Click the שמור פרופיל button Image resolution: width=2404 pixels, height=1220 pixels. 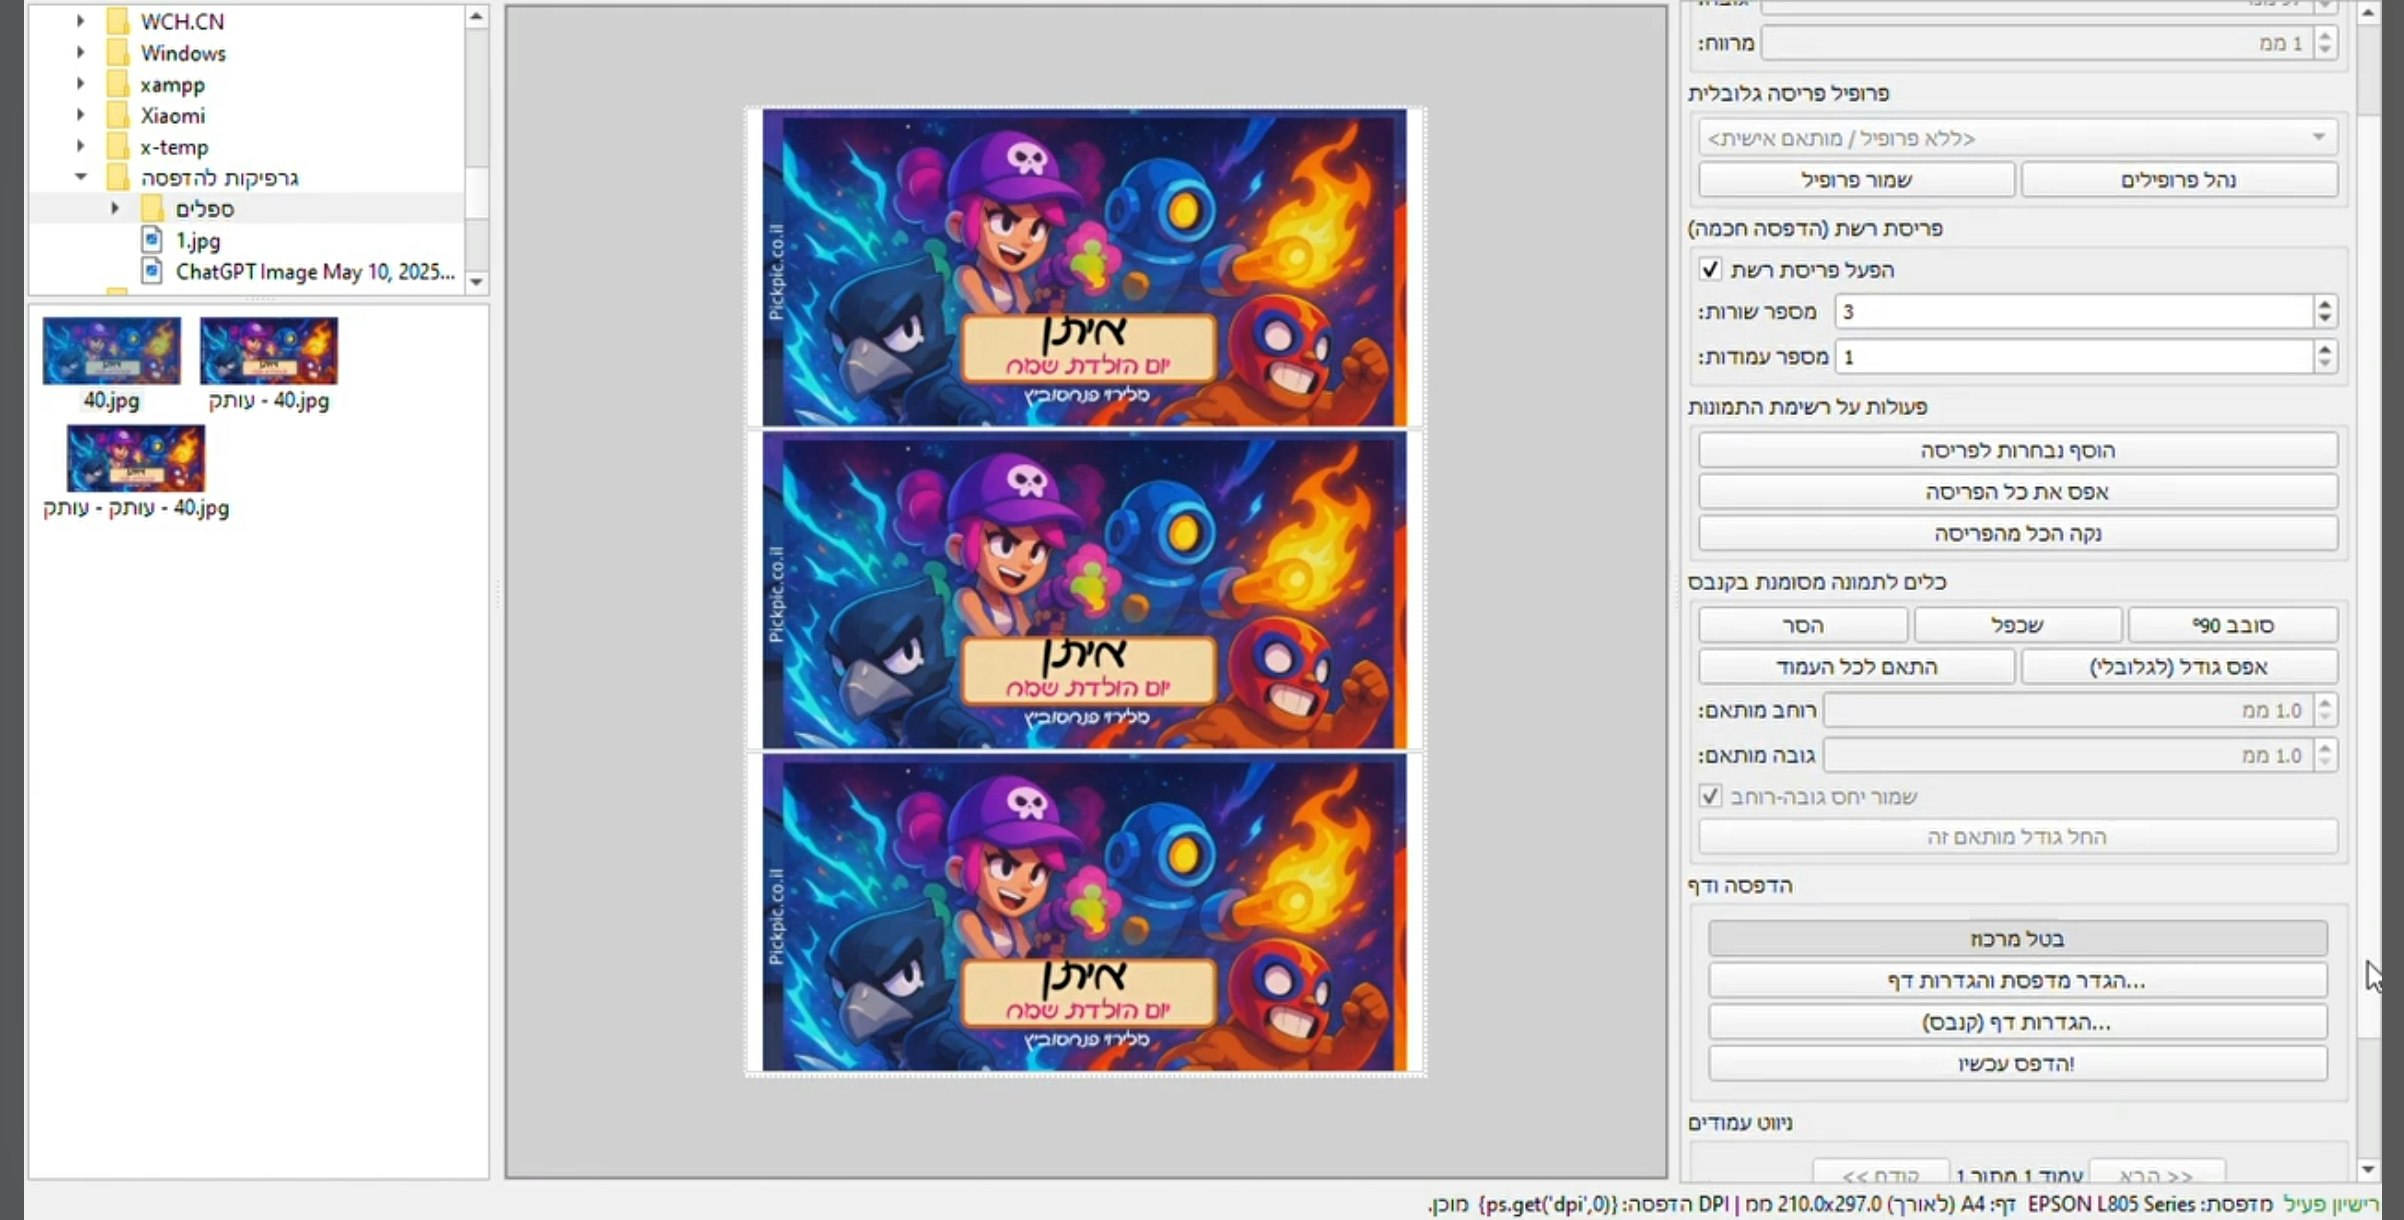(1856, 180)
